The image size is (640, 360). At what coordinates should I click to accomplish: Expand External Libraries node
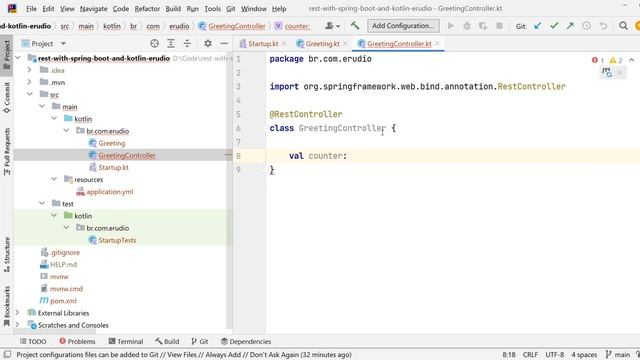click(17, 313)
